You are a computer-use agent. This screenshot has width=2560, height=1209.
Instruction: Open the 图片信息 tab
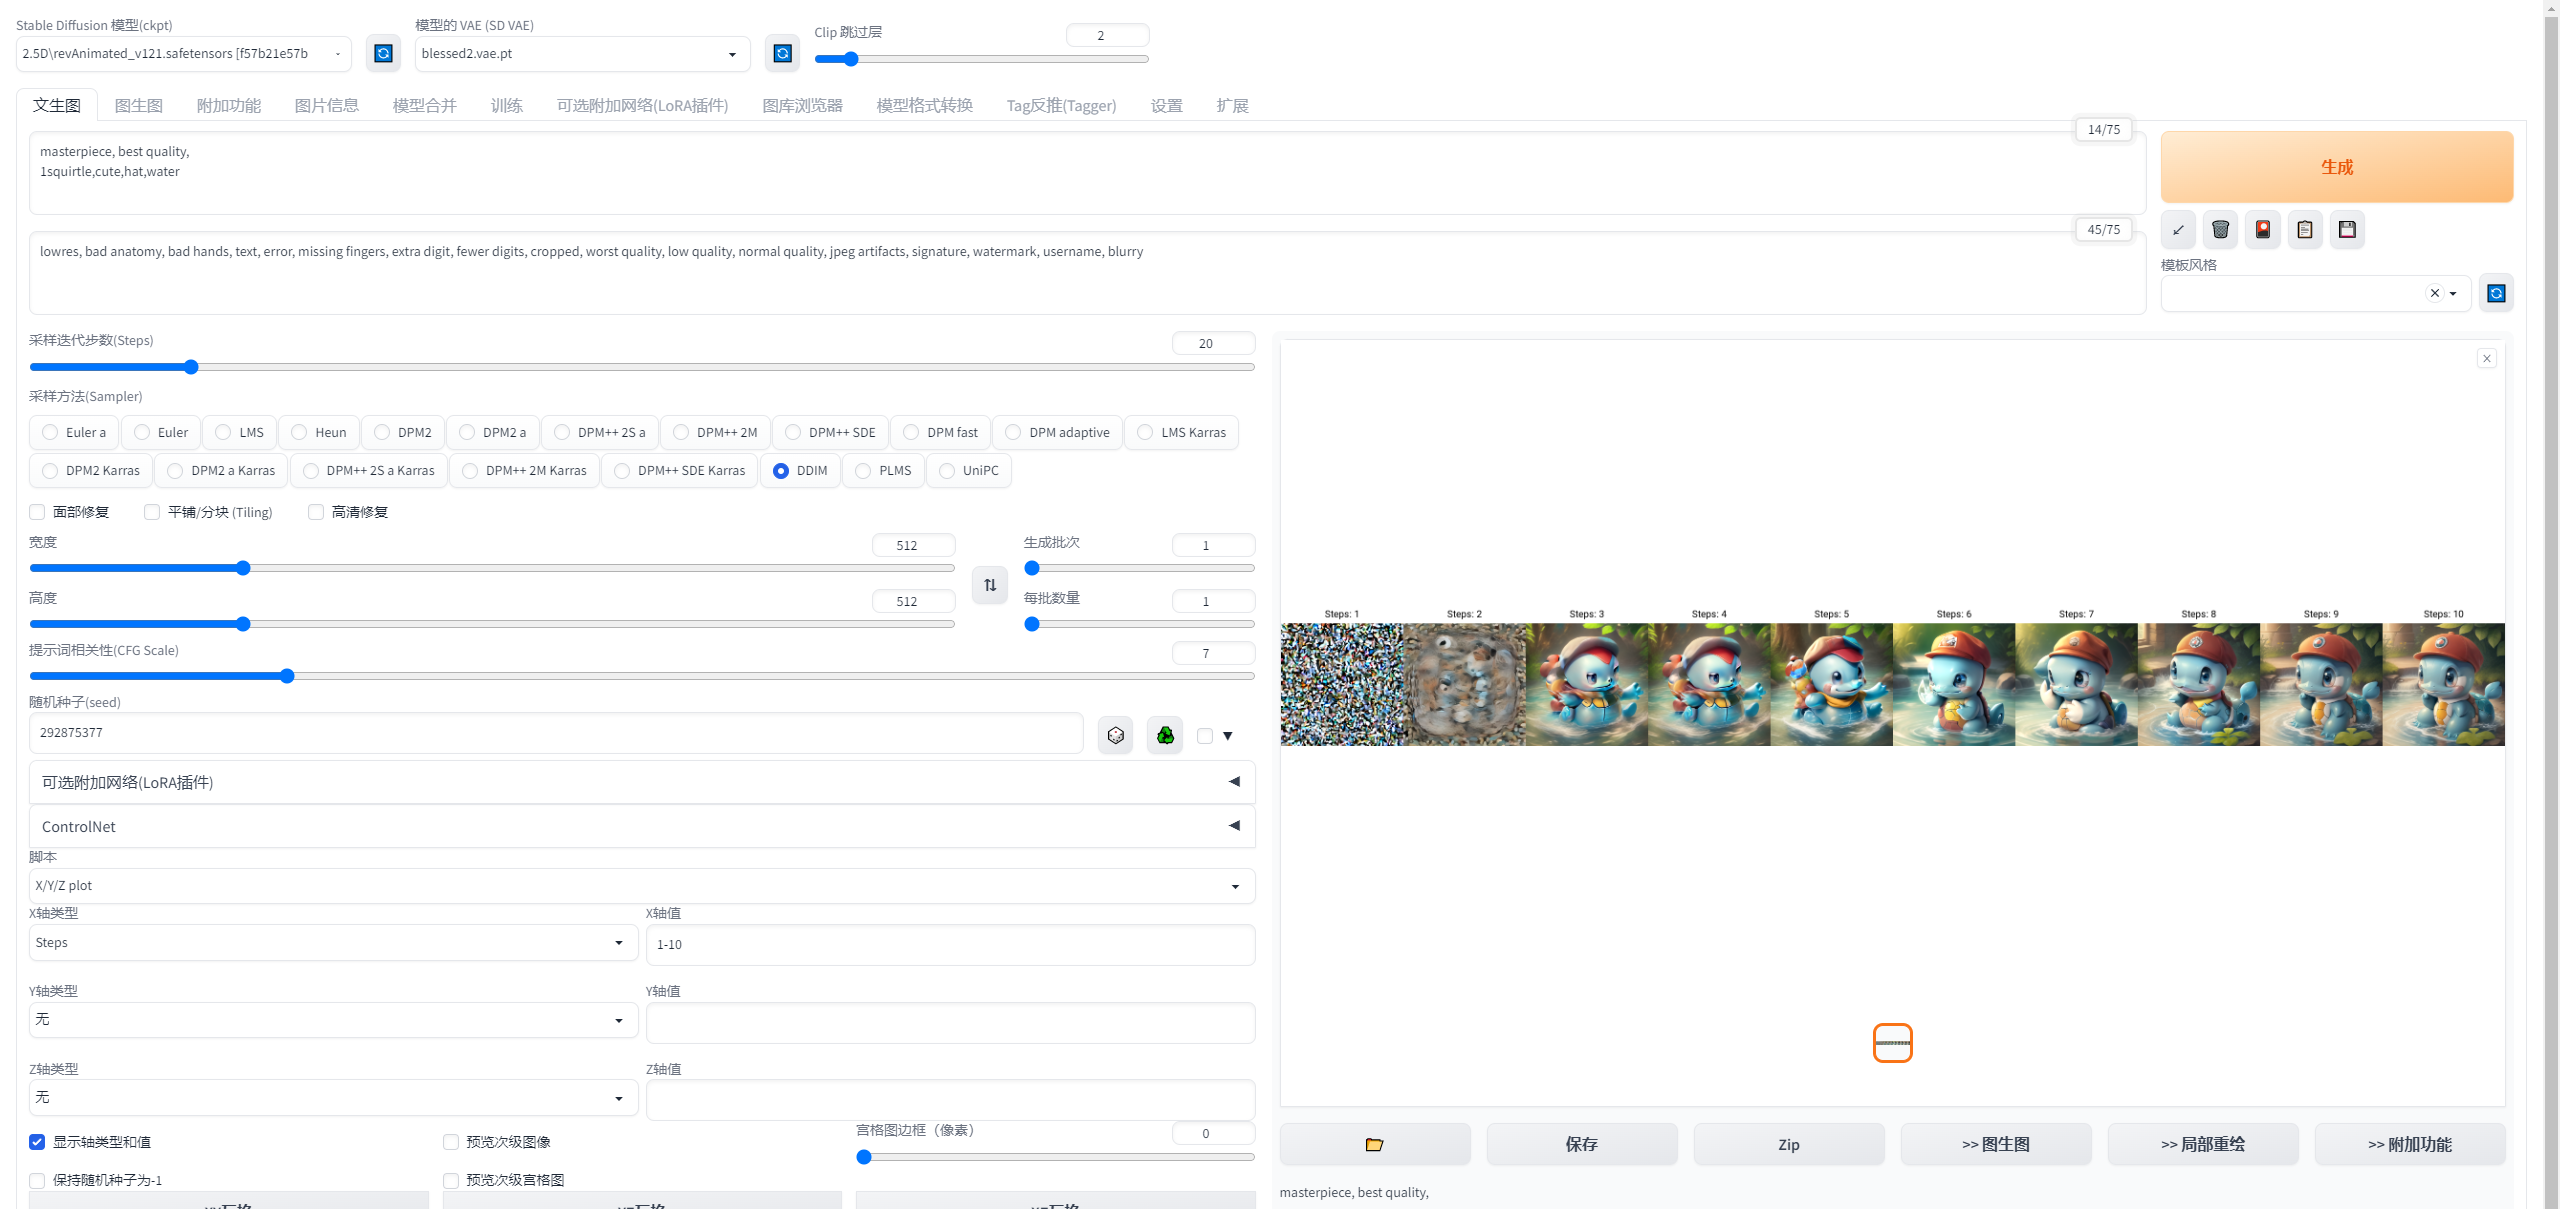pyautogui.click(x=327, y=105)
